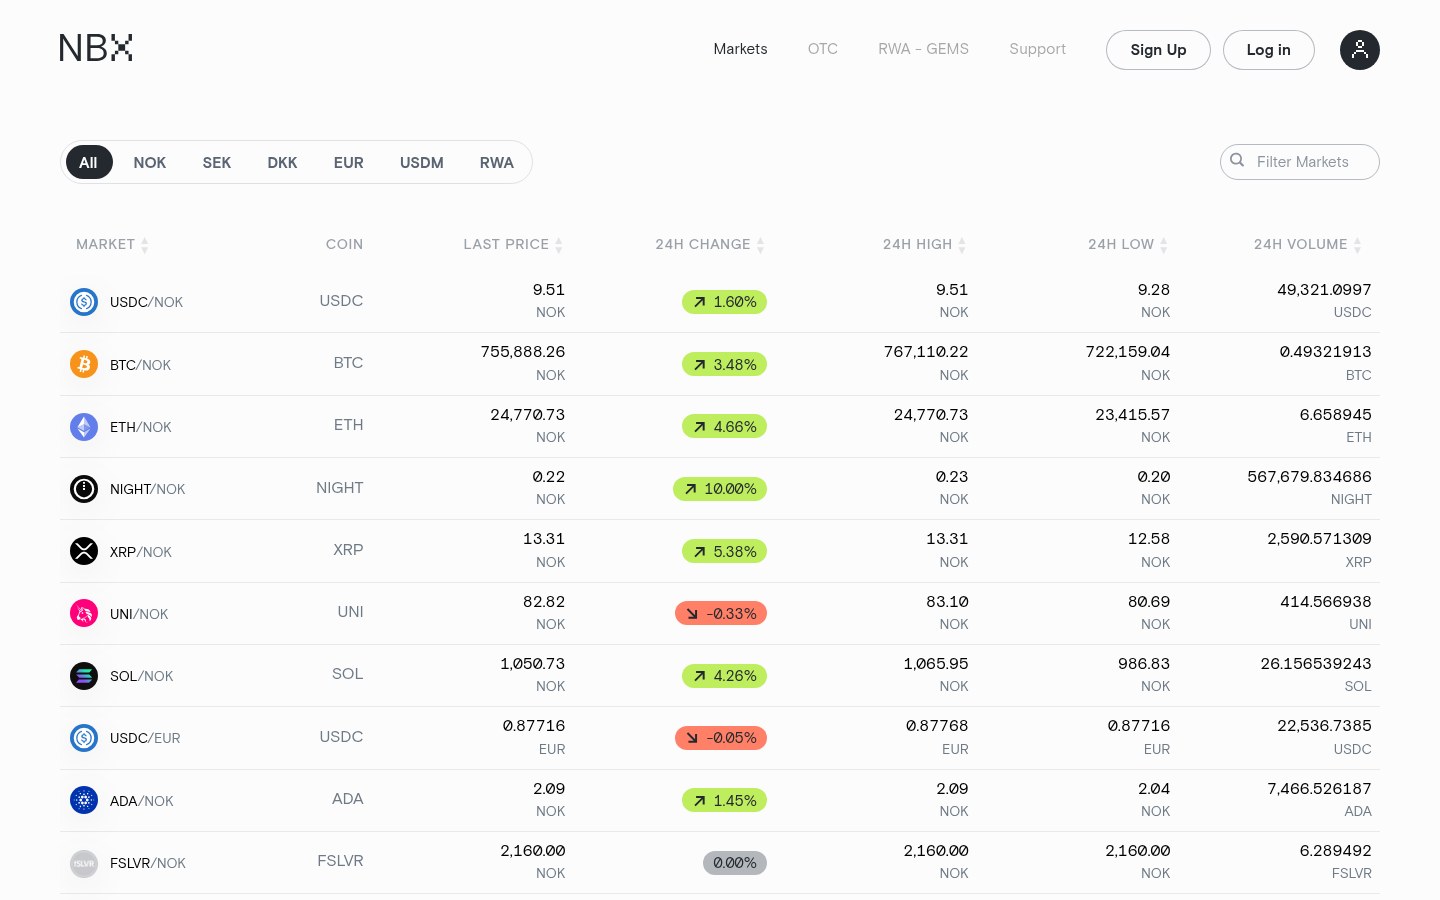Open the ETH/NOK market
The width and height of the screenshot is (1440, 900).
(140, 427)
